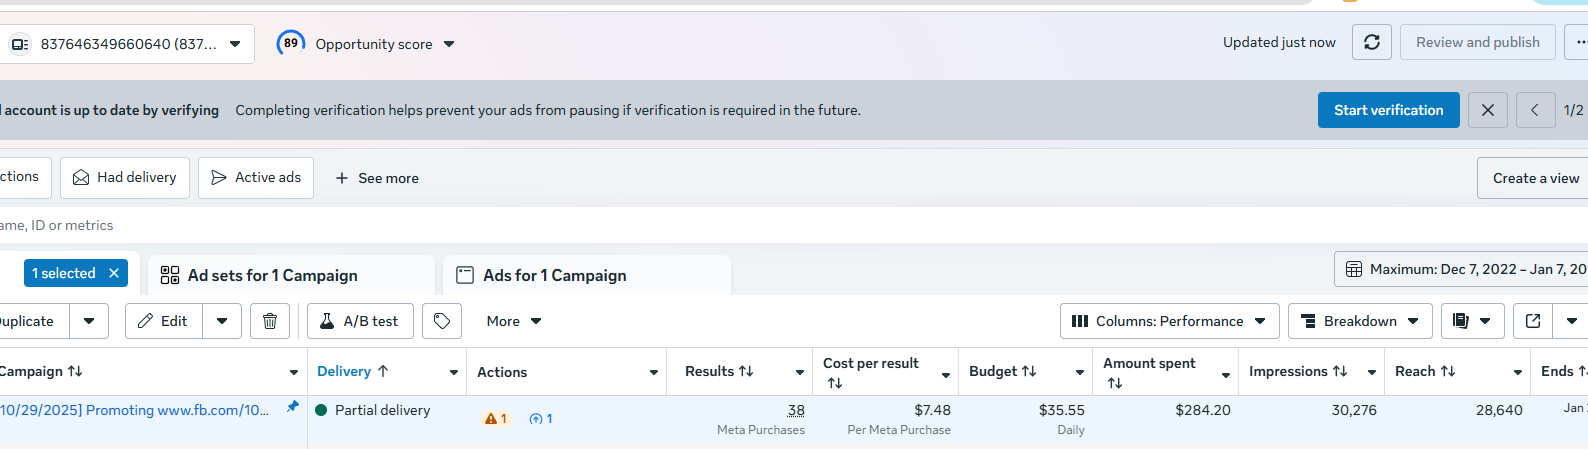Switch to Ads for 1 Campaign tab
The width and height of the screenshot is (1588, 449).
[554, 275]
